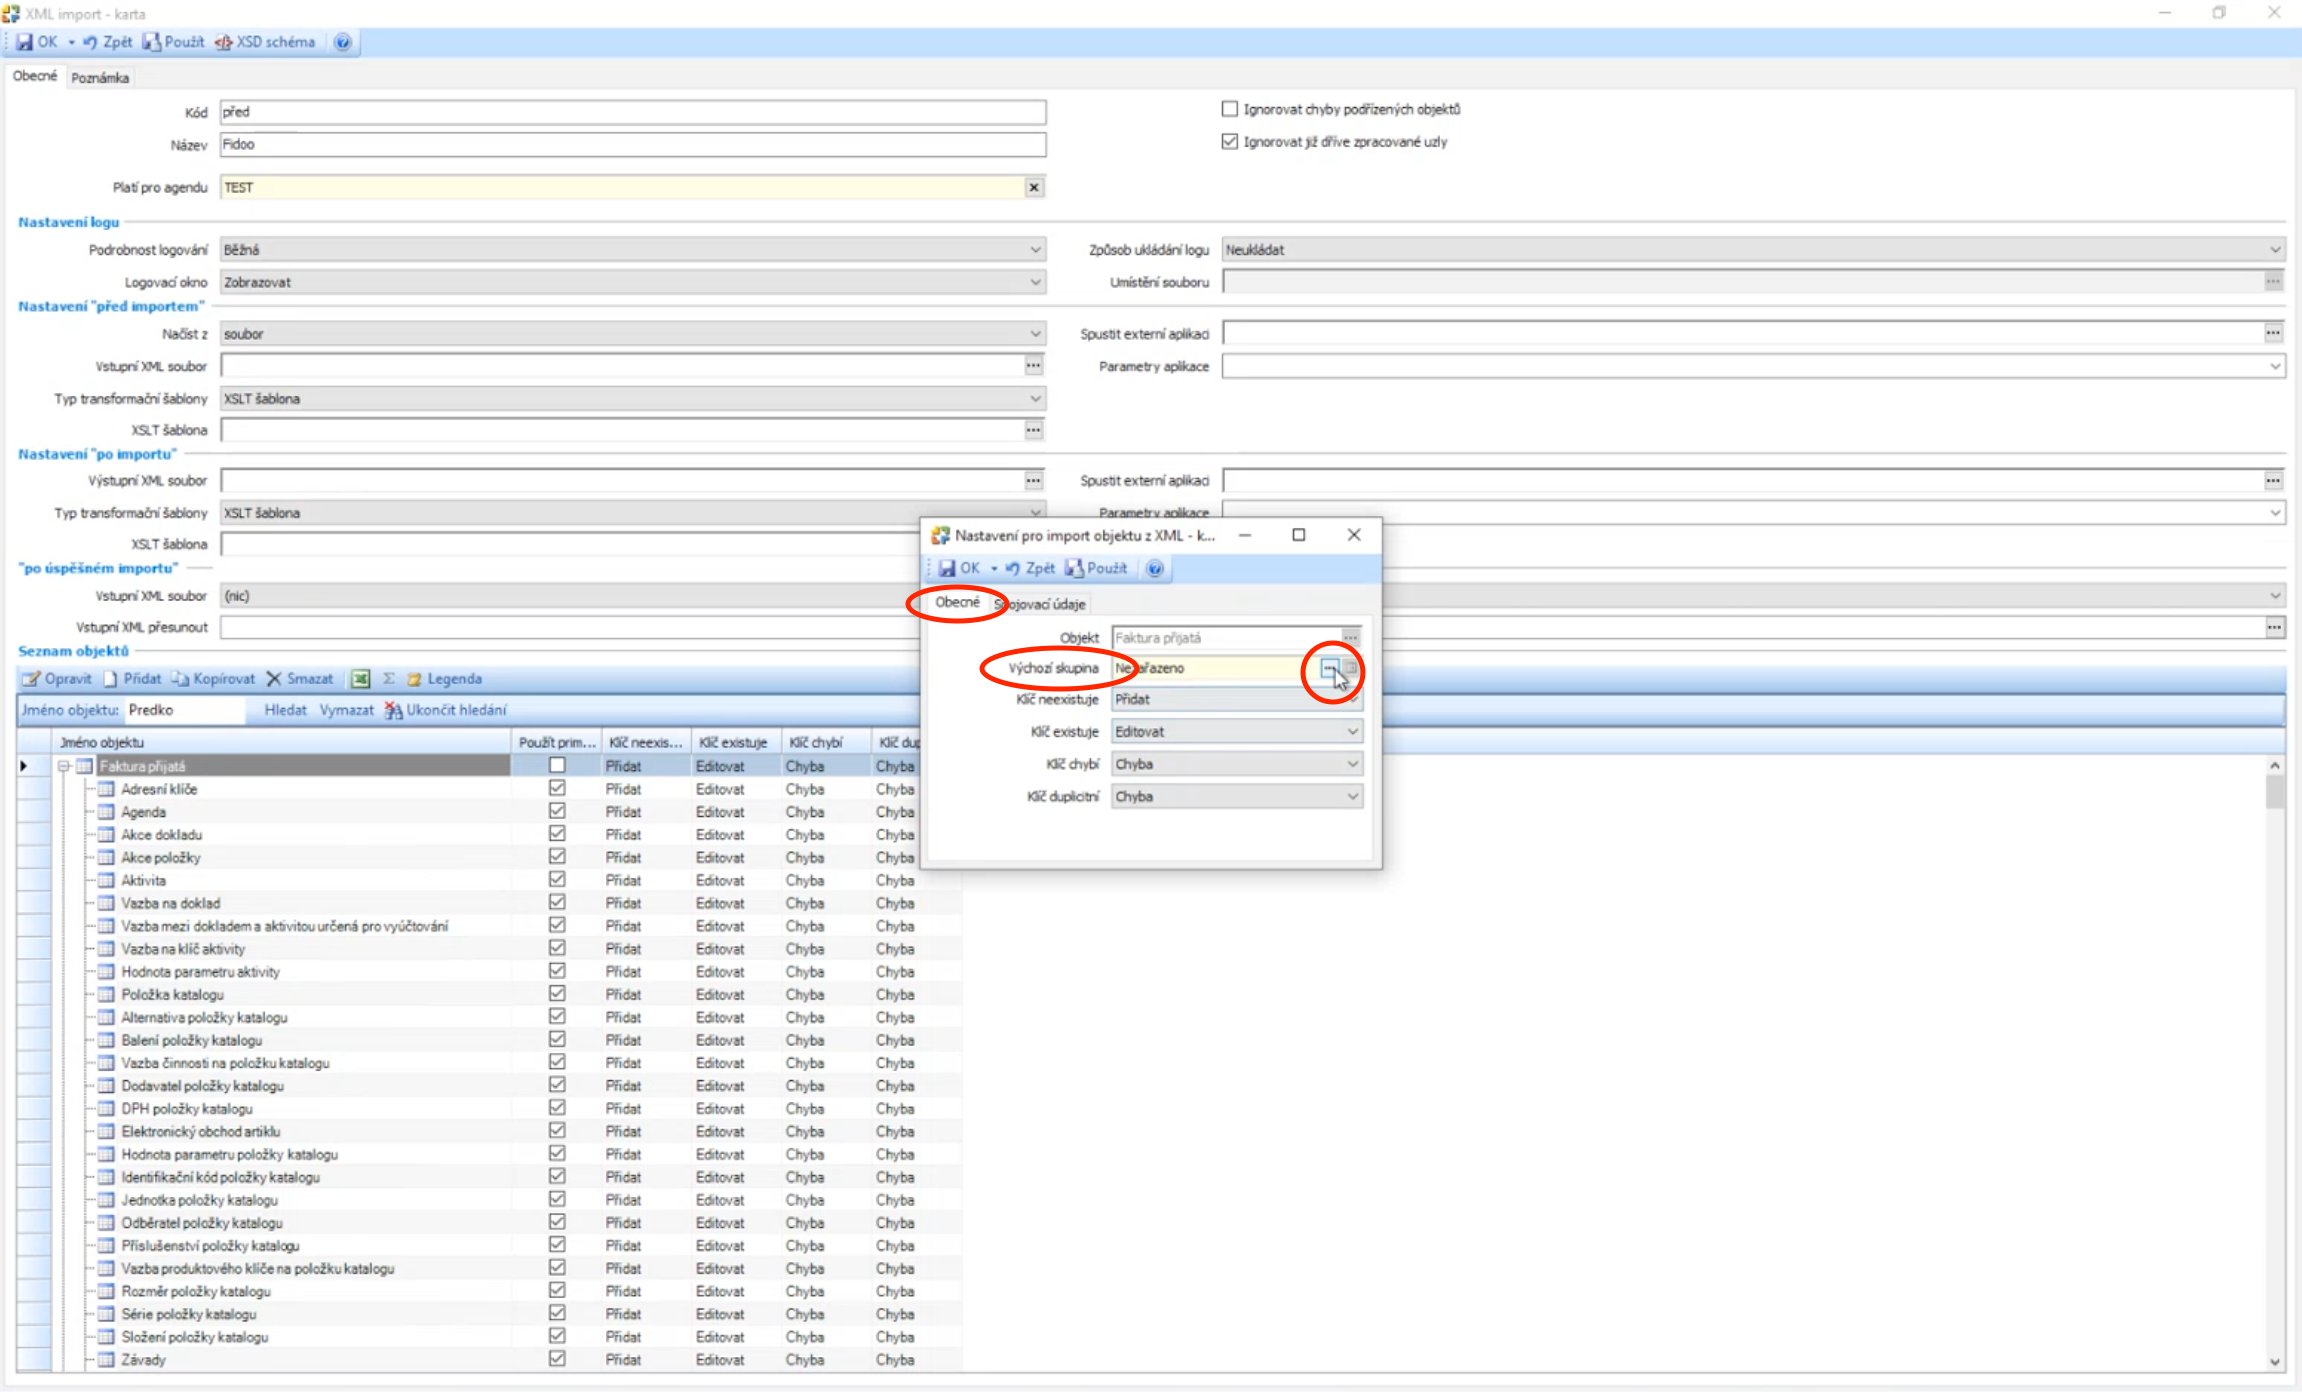Viewport: 2302px width, 1392px height.
Task: Click OK in the dialog toolbar
Action: coord(959,568)
